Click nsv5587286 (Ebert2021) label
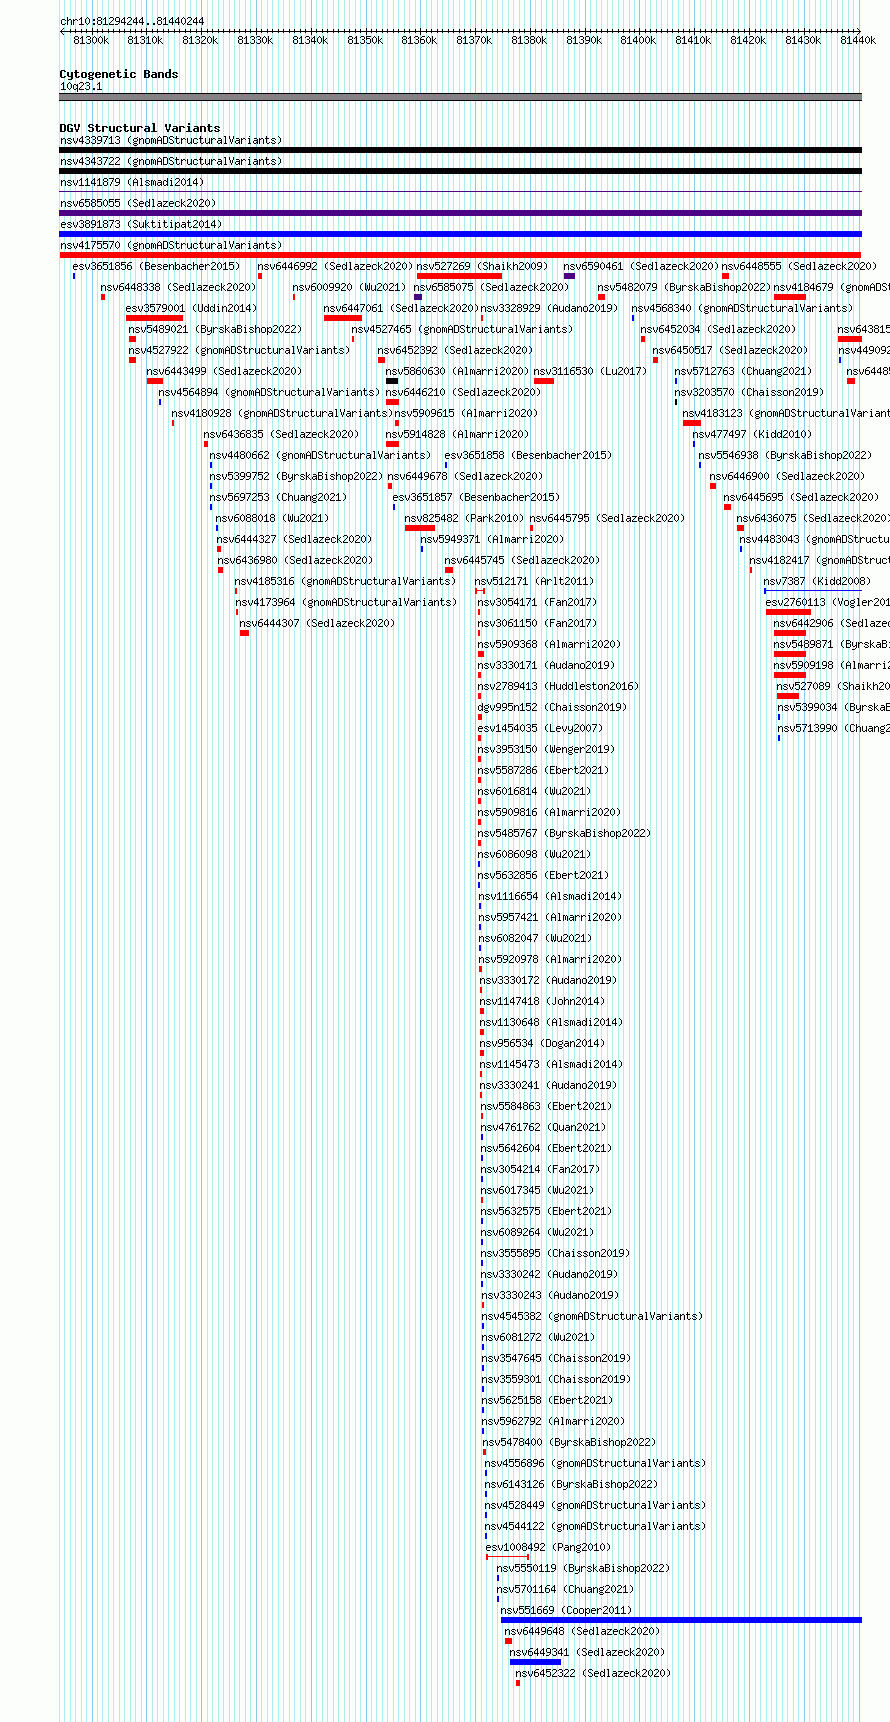Image resolution: width=890 pixels, height=1722 pixels. (543, 770)
